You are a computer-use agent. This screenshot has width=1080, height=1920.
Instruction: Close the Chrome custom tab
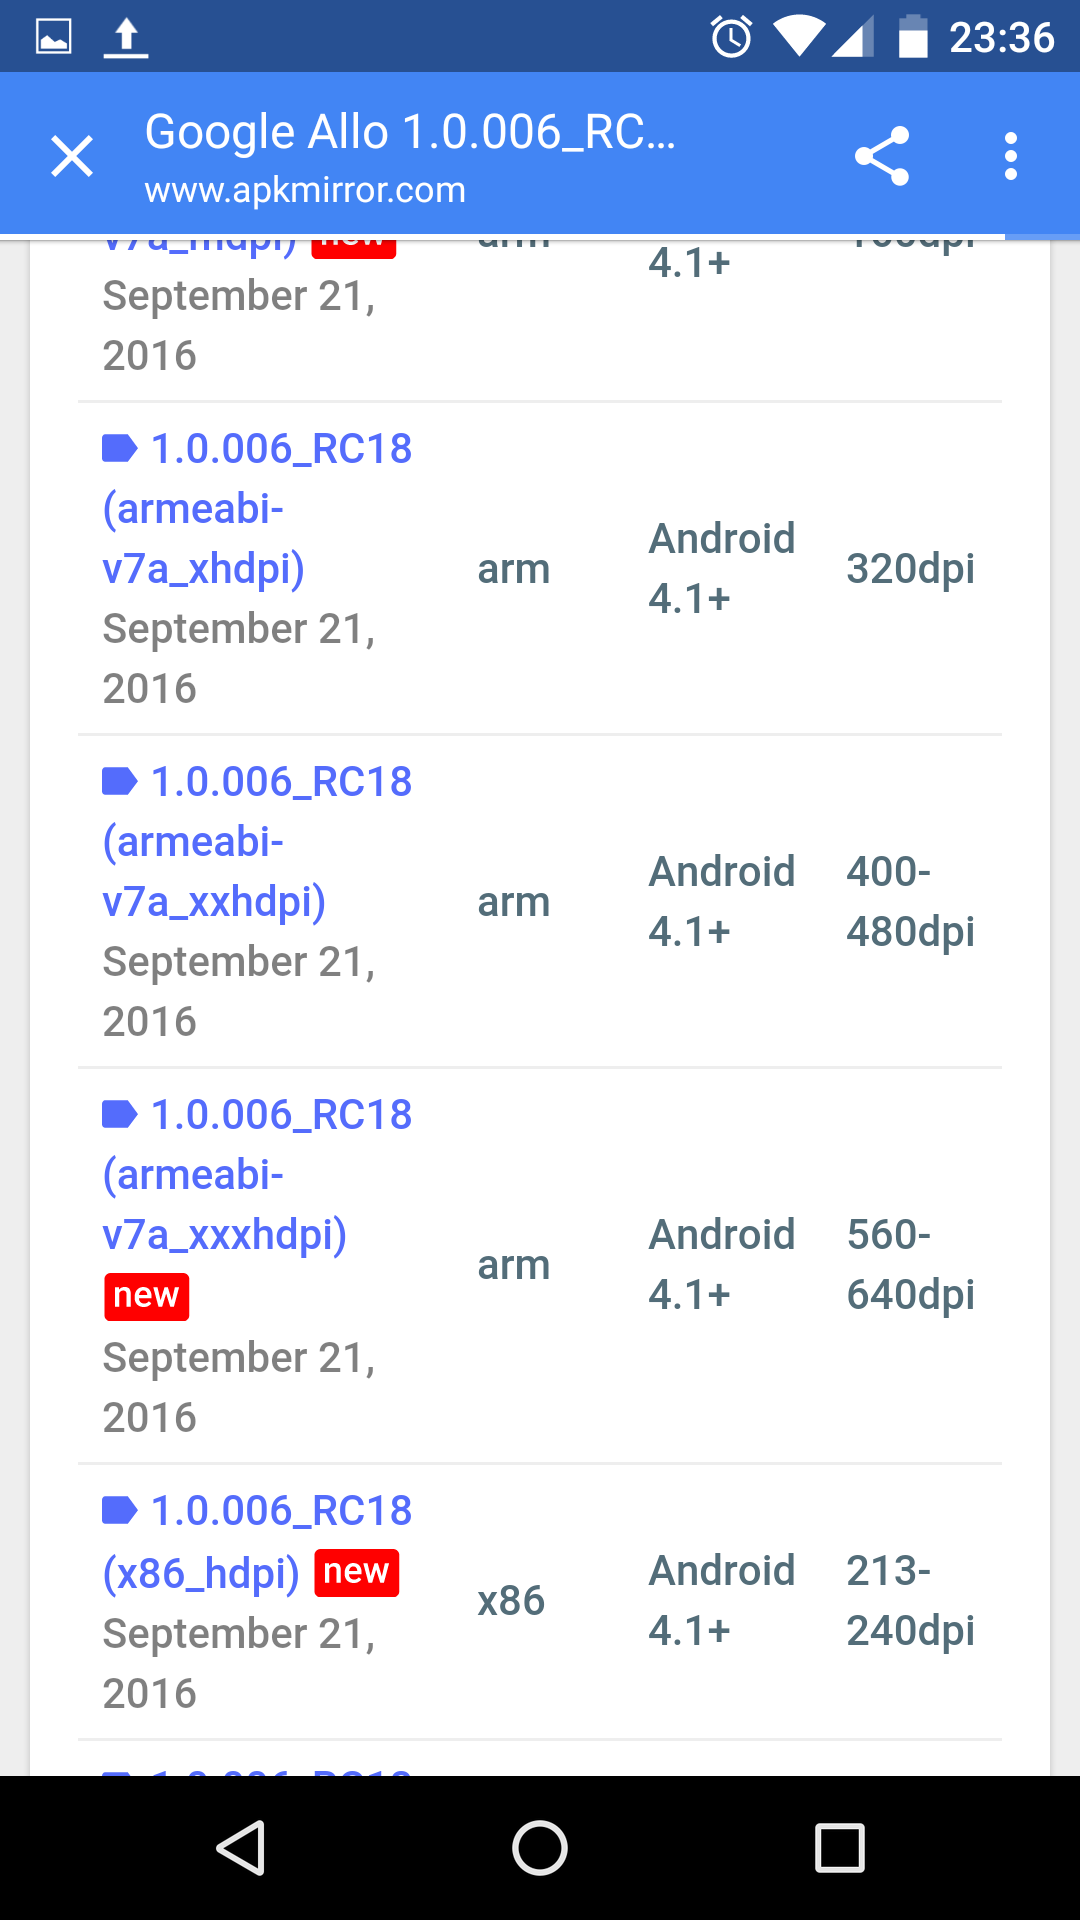pyautogui.click(x=72, y=157)
